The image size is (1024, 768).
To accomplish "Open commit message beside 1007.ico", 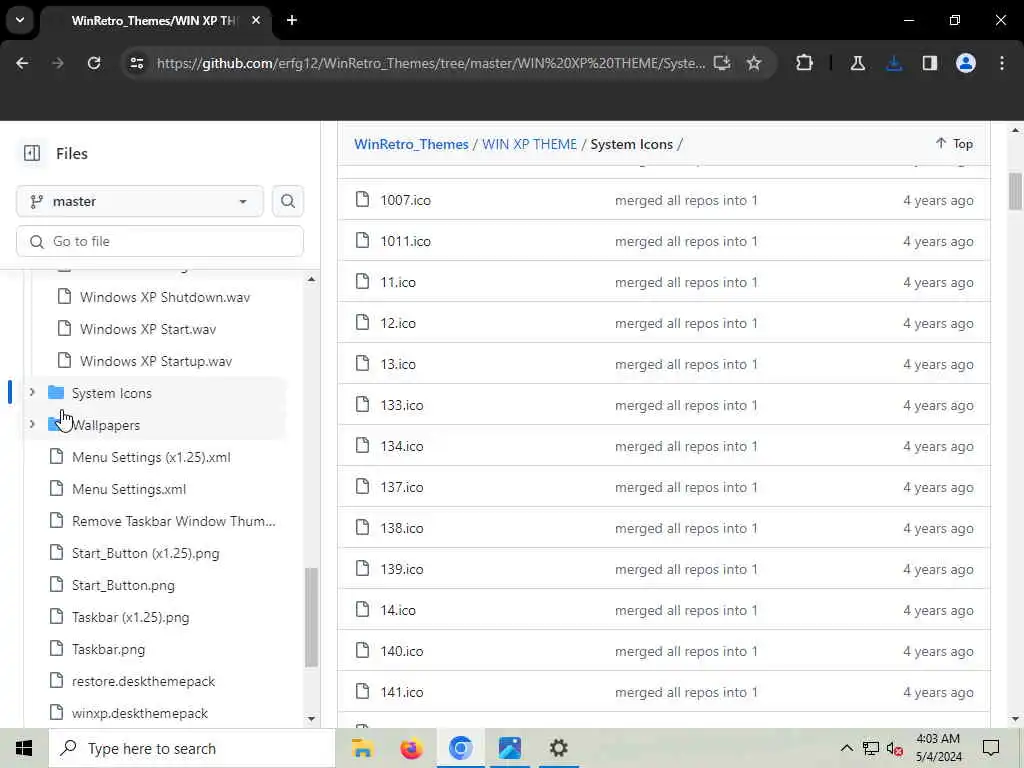I will (686, 200).
